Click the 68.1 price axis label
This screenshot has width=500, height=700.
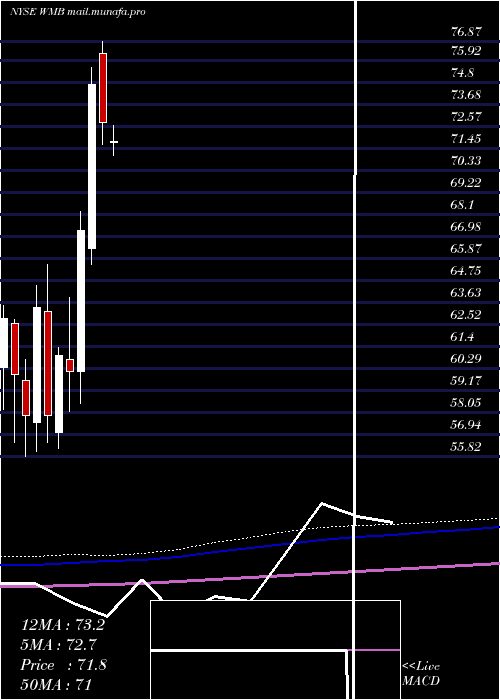[462, 205]
